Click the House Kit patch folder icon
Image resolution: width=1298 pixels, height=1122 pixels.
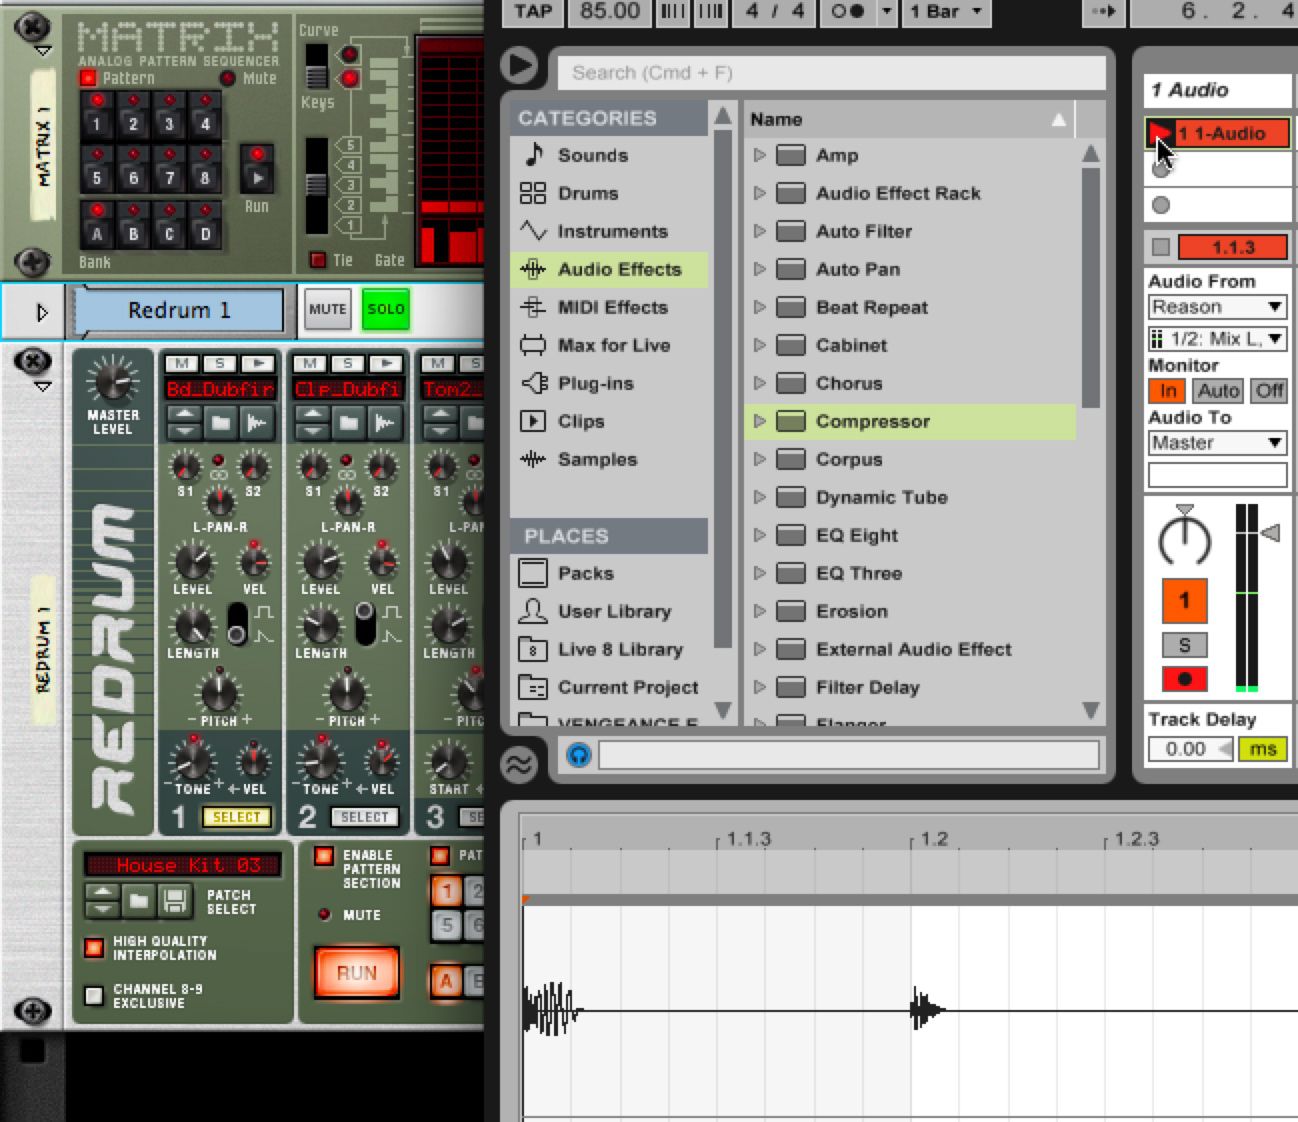pos(139,901)
